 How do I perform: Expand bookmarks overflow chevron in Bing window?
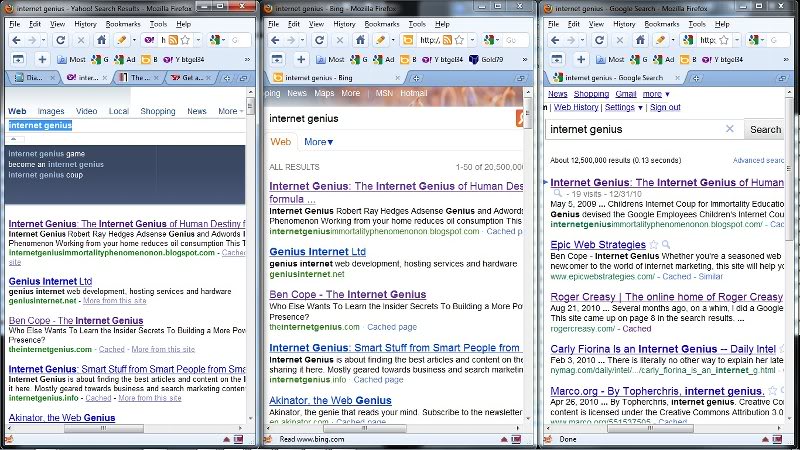point(524,60)
